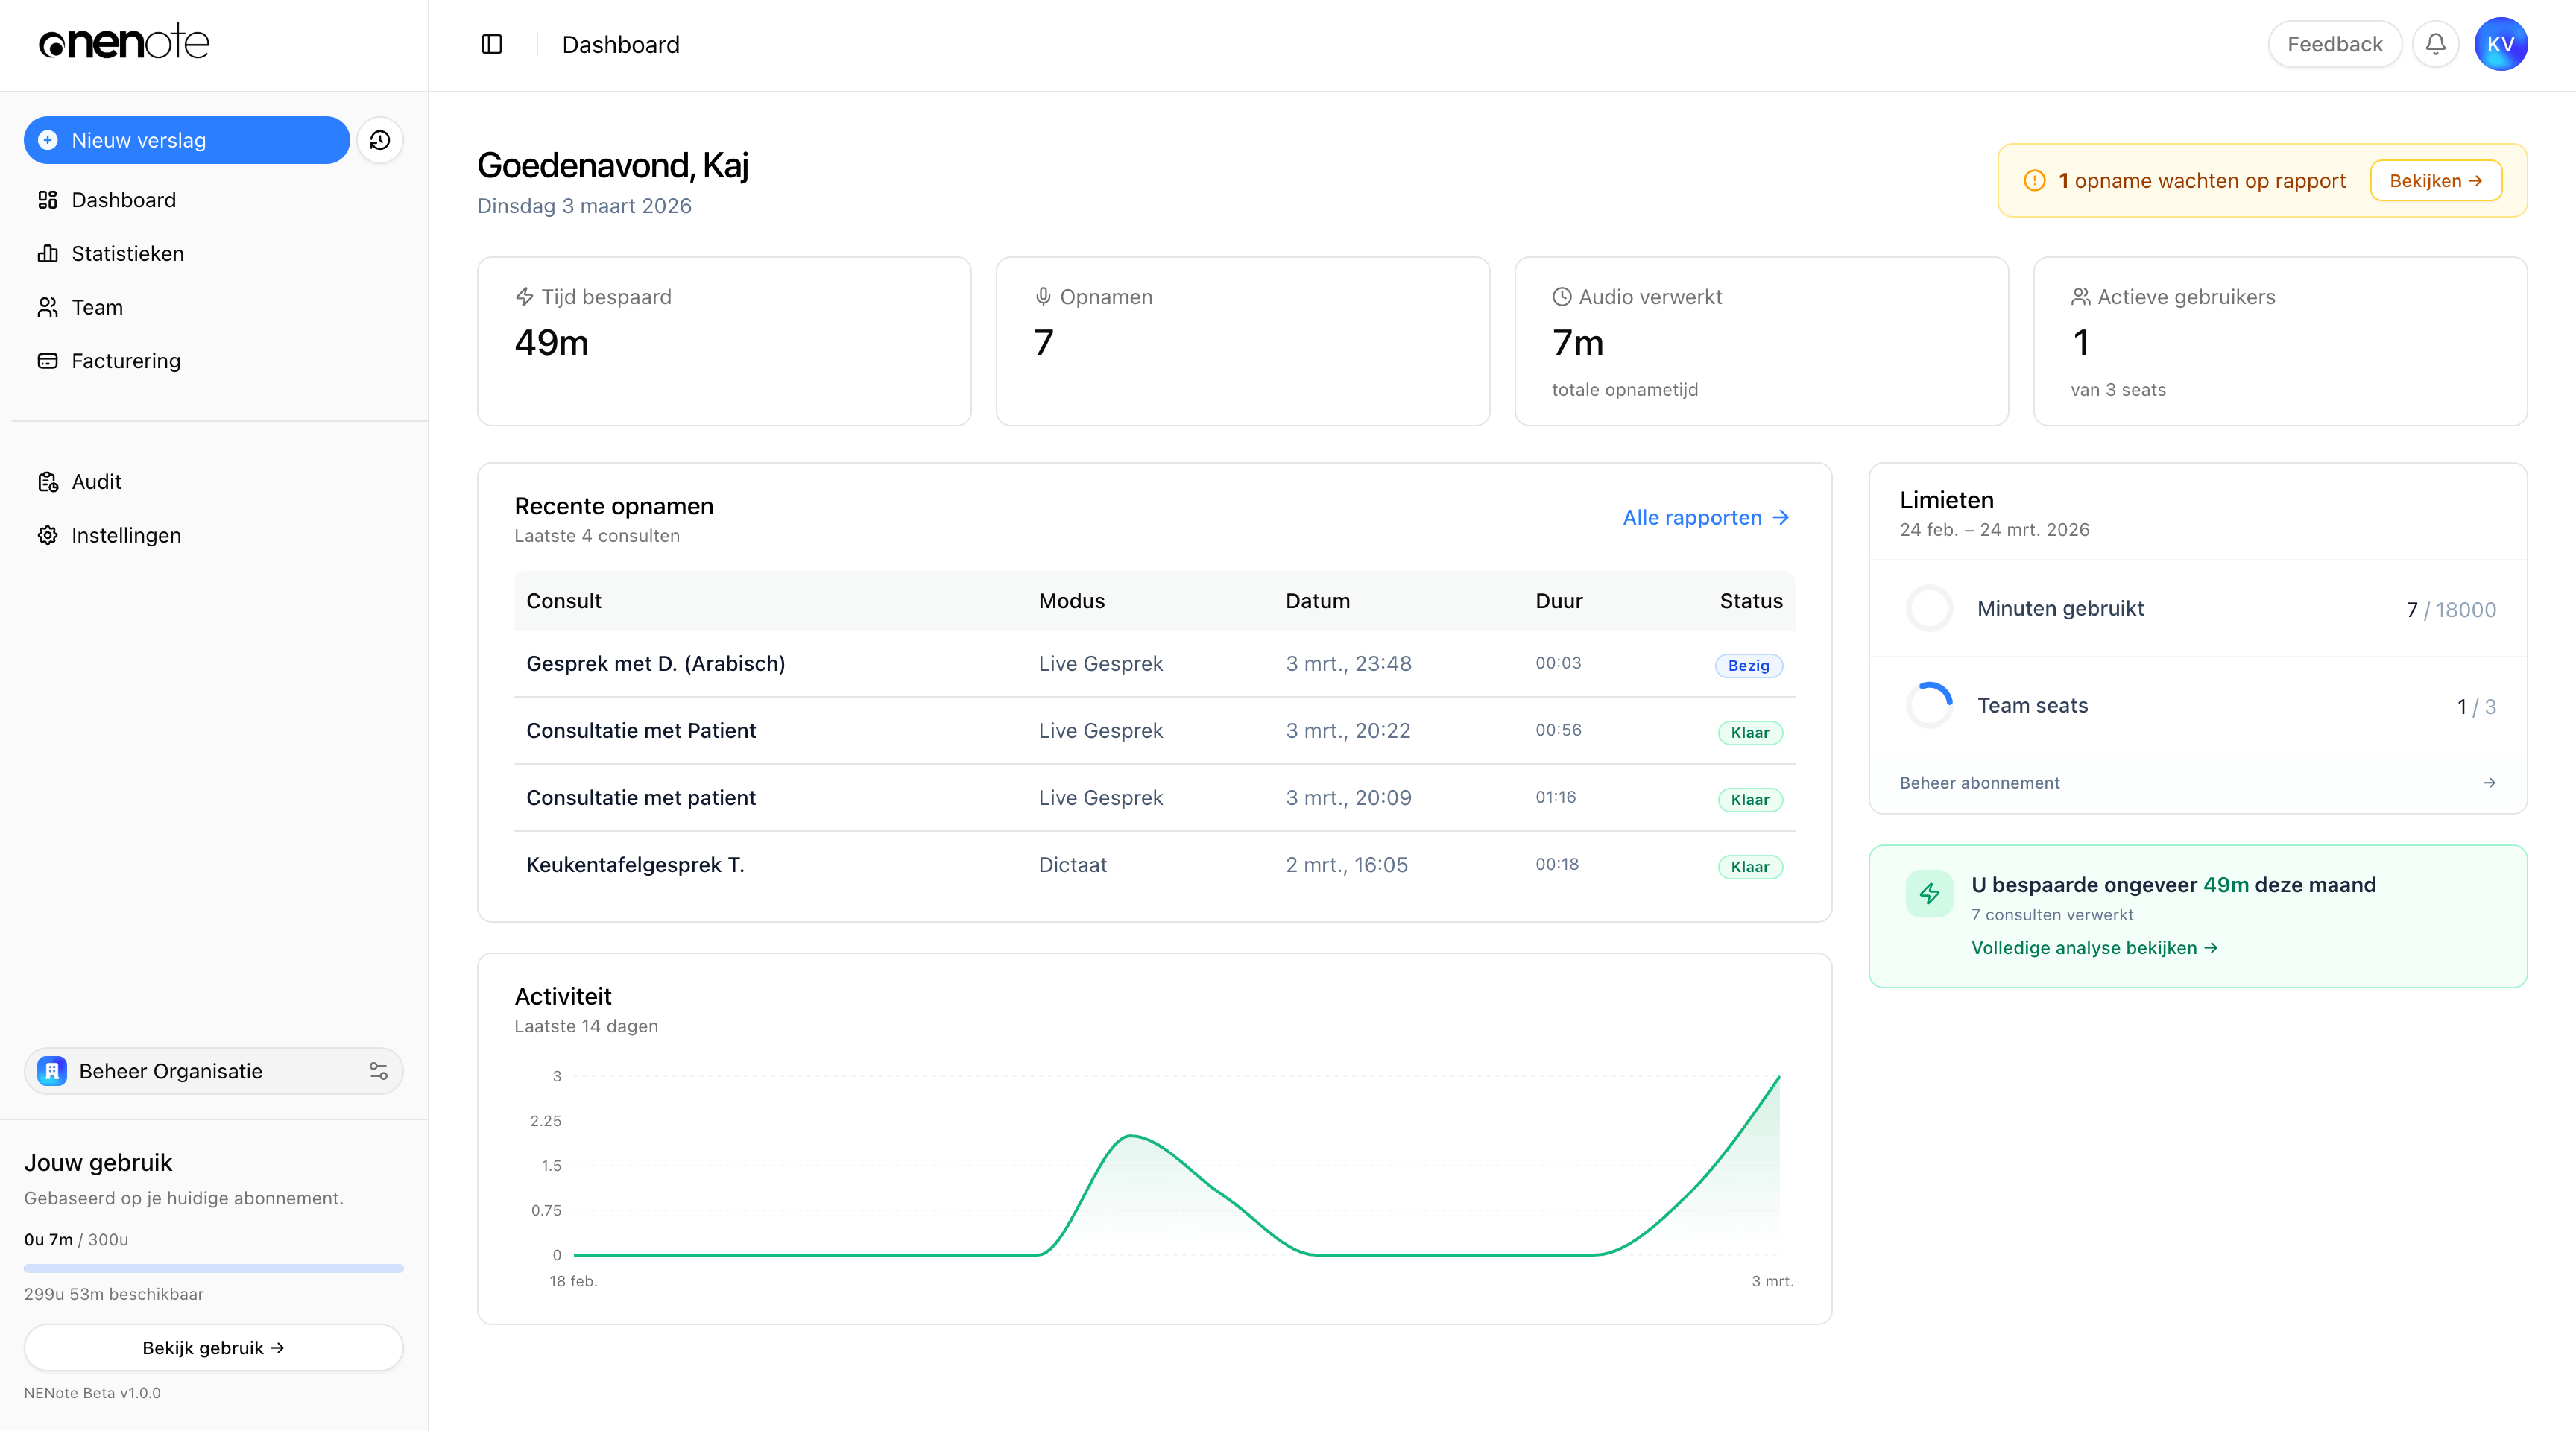Open the notifications bell

click(x=2435, y=44)
